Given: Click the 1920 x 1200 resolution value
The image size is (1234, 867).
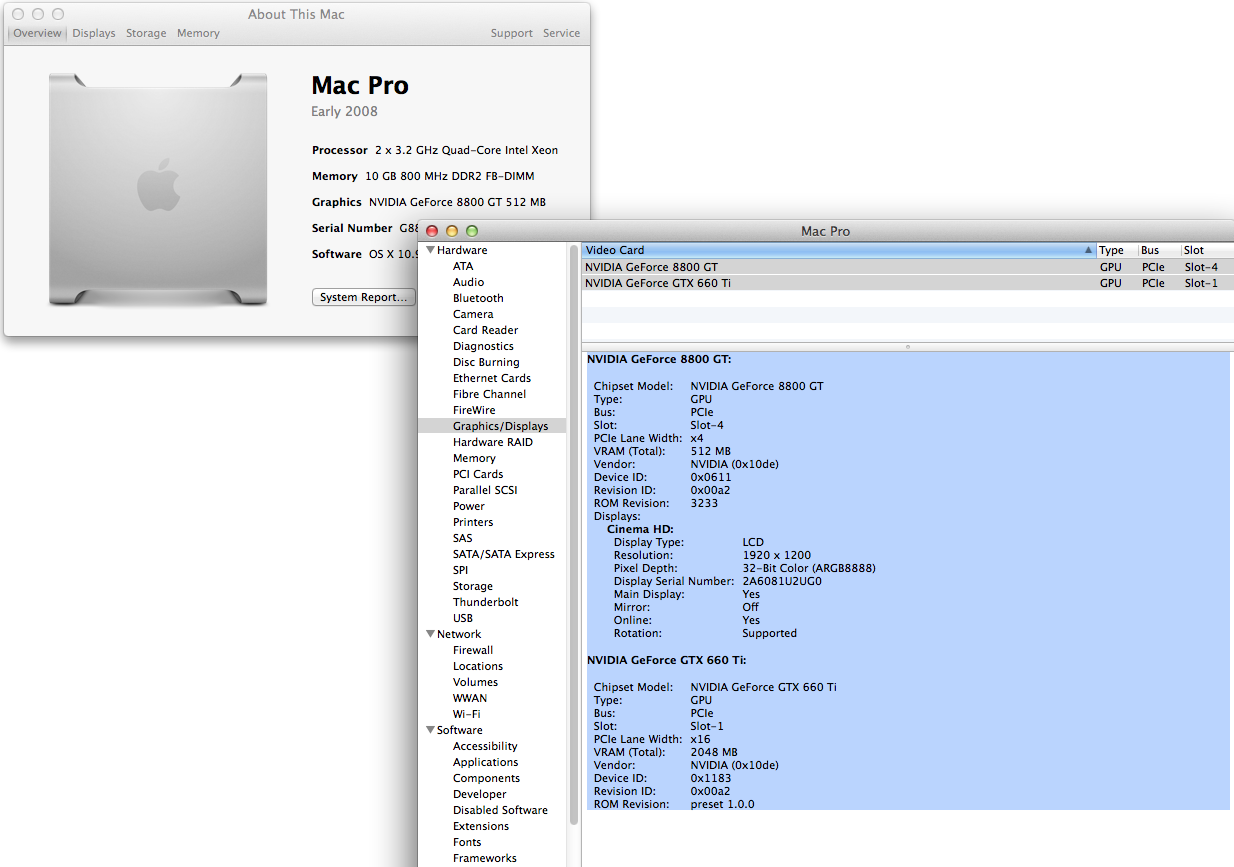Looking at the screenshot, I should [x=777, y=555].
